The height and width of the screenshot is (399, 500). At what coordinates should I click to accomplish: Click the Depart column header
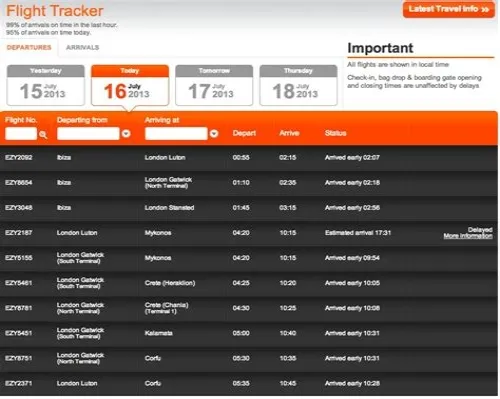click(x=244, y=133)
